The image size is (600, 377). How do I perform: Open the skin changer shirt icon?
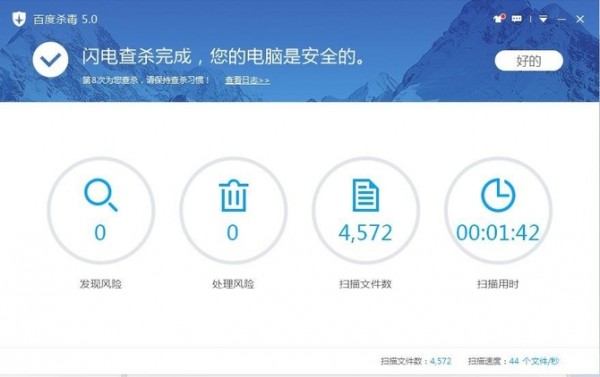coord(499,18)
